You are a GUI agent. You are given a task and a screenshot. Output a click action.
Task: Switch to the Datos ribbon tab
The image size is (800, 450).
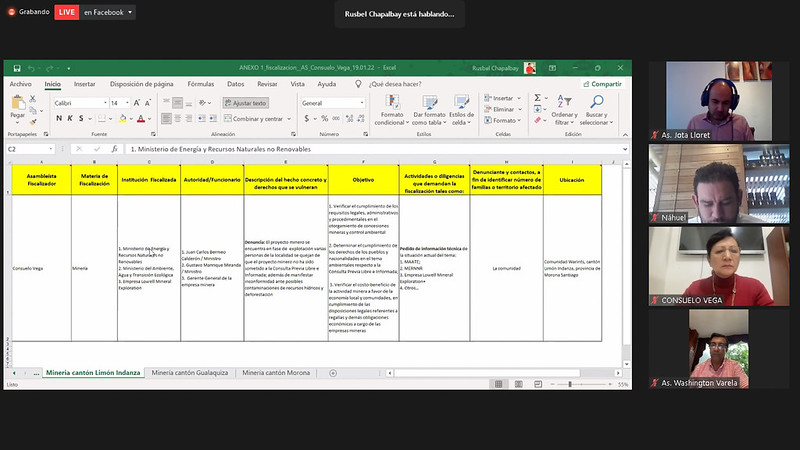coord(235,84)
